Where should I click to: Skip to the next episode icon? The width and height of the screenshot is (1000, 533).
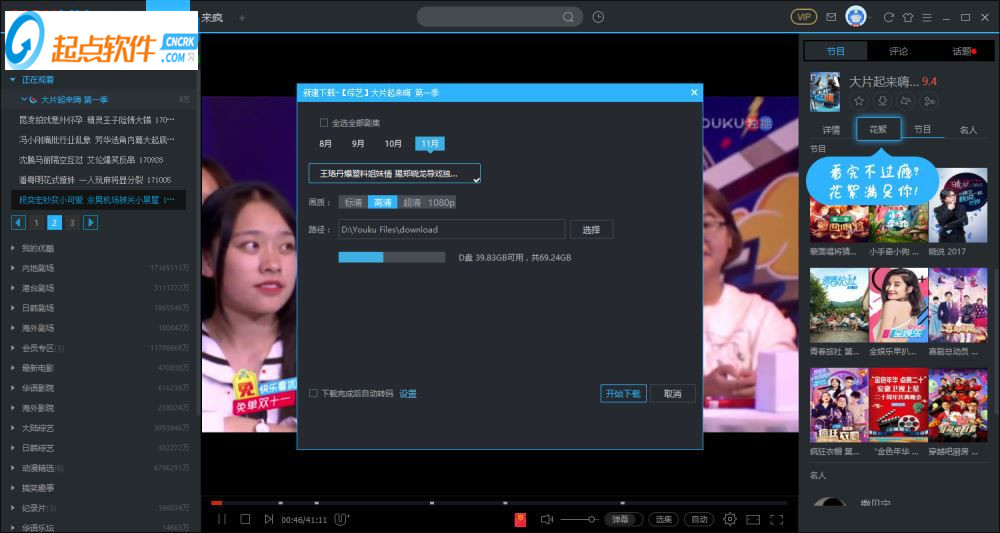tap(268, 519)
